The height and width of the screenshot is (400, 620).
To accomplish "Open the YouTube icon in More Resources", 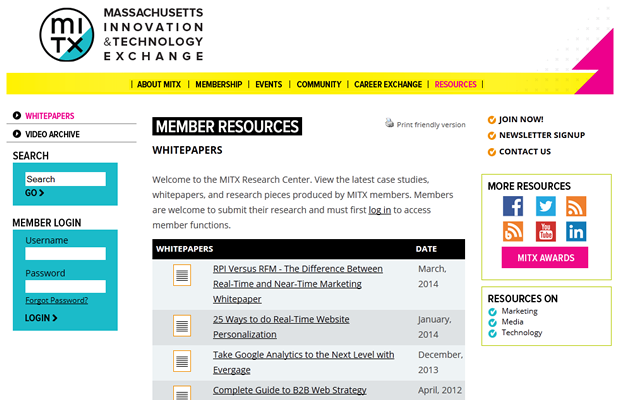I will point(546,231).
